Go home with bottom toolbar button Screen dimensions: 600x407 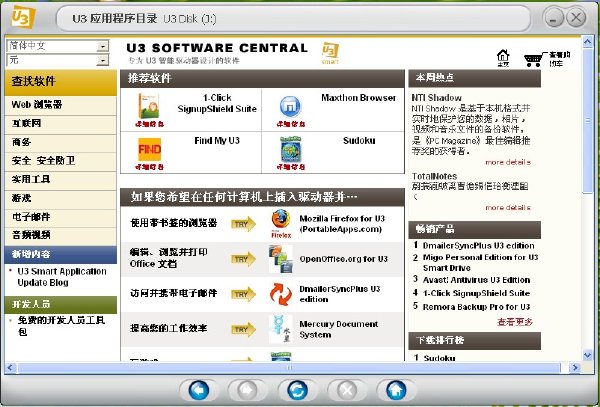pyautogui.click(x=396, y=390)
